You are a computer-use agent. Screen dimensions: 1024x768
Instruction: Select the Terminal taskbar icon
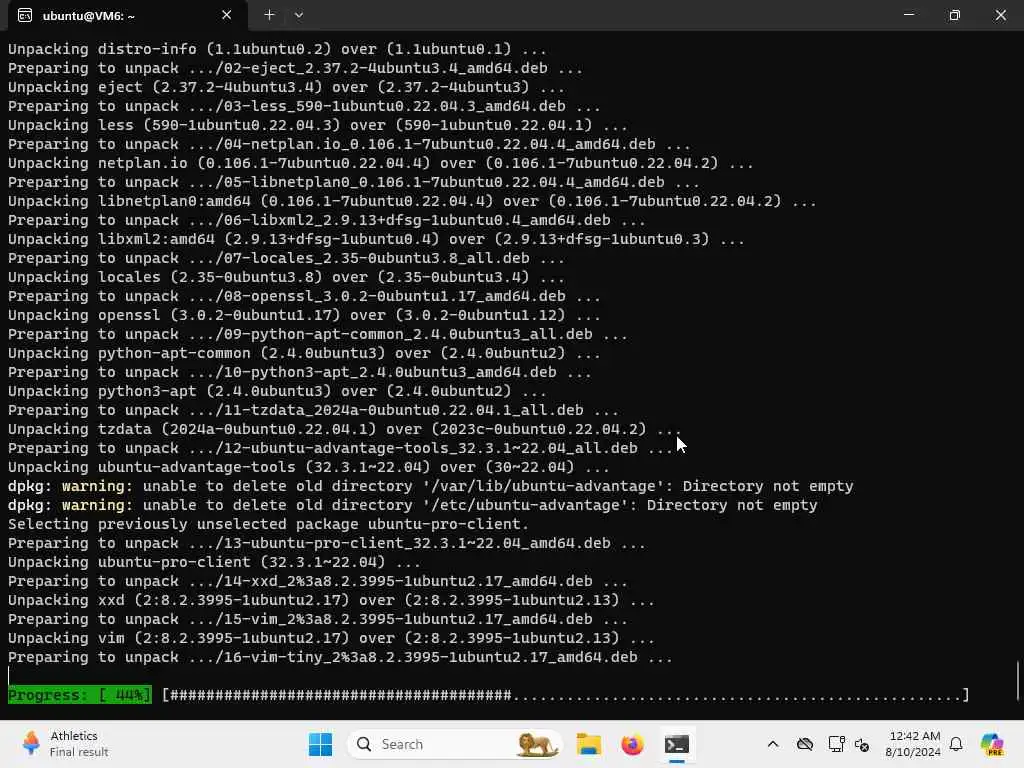pos(677,744)
